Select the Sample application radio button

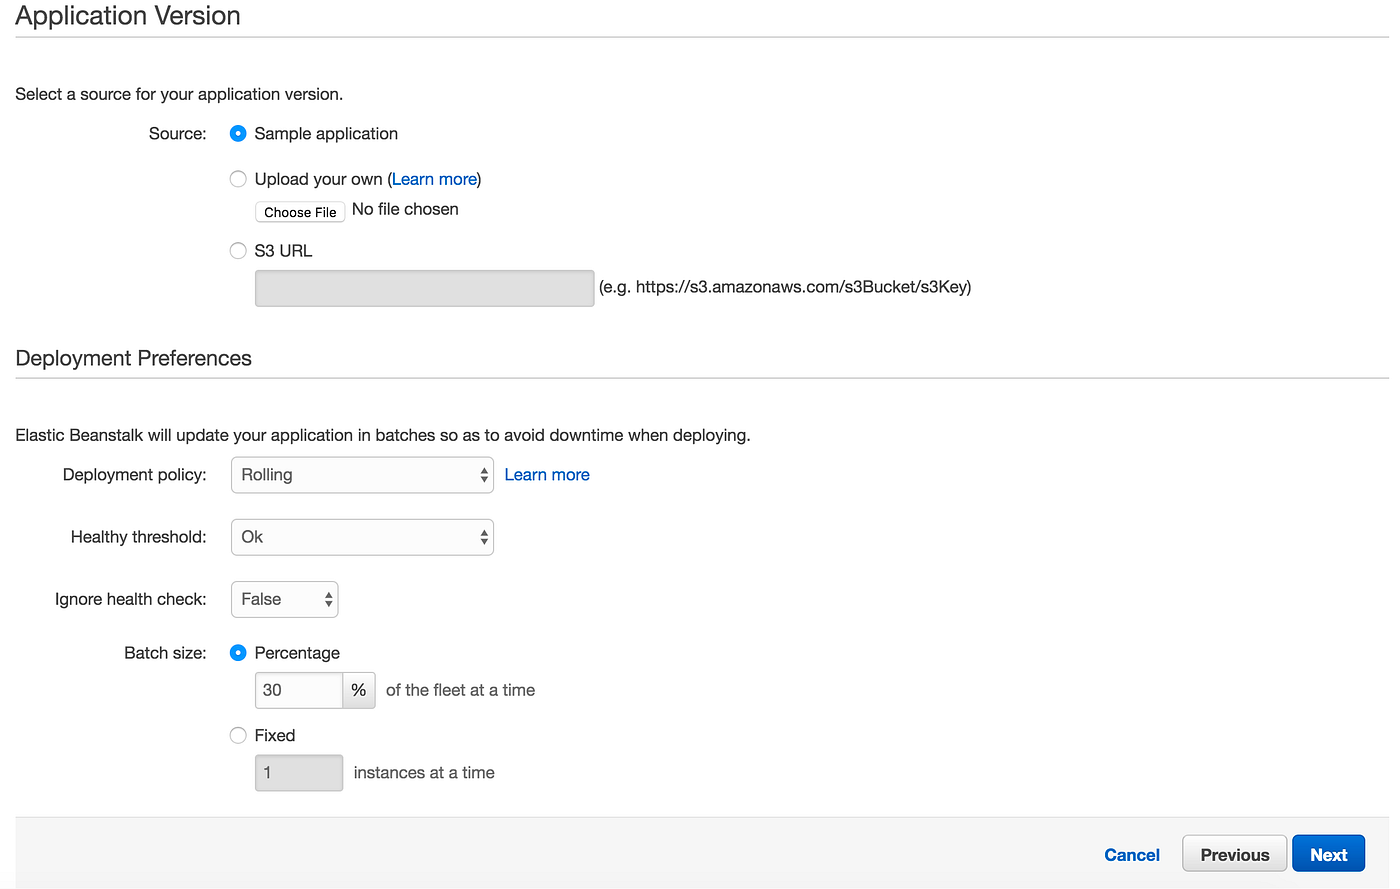[x=237, y=133]
